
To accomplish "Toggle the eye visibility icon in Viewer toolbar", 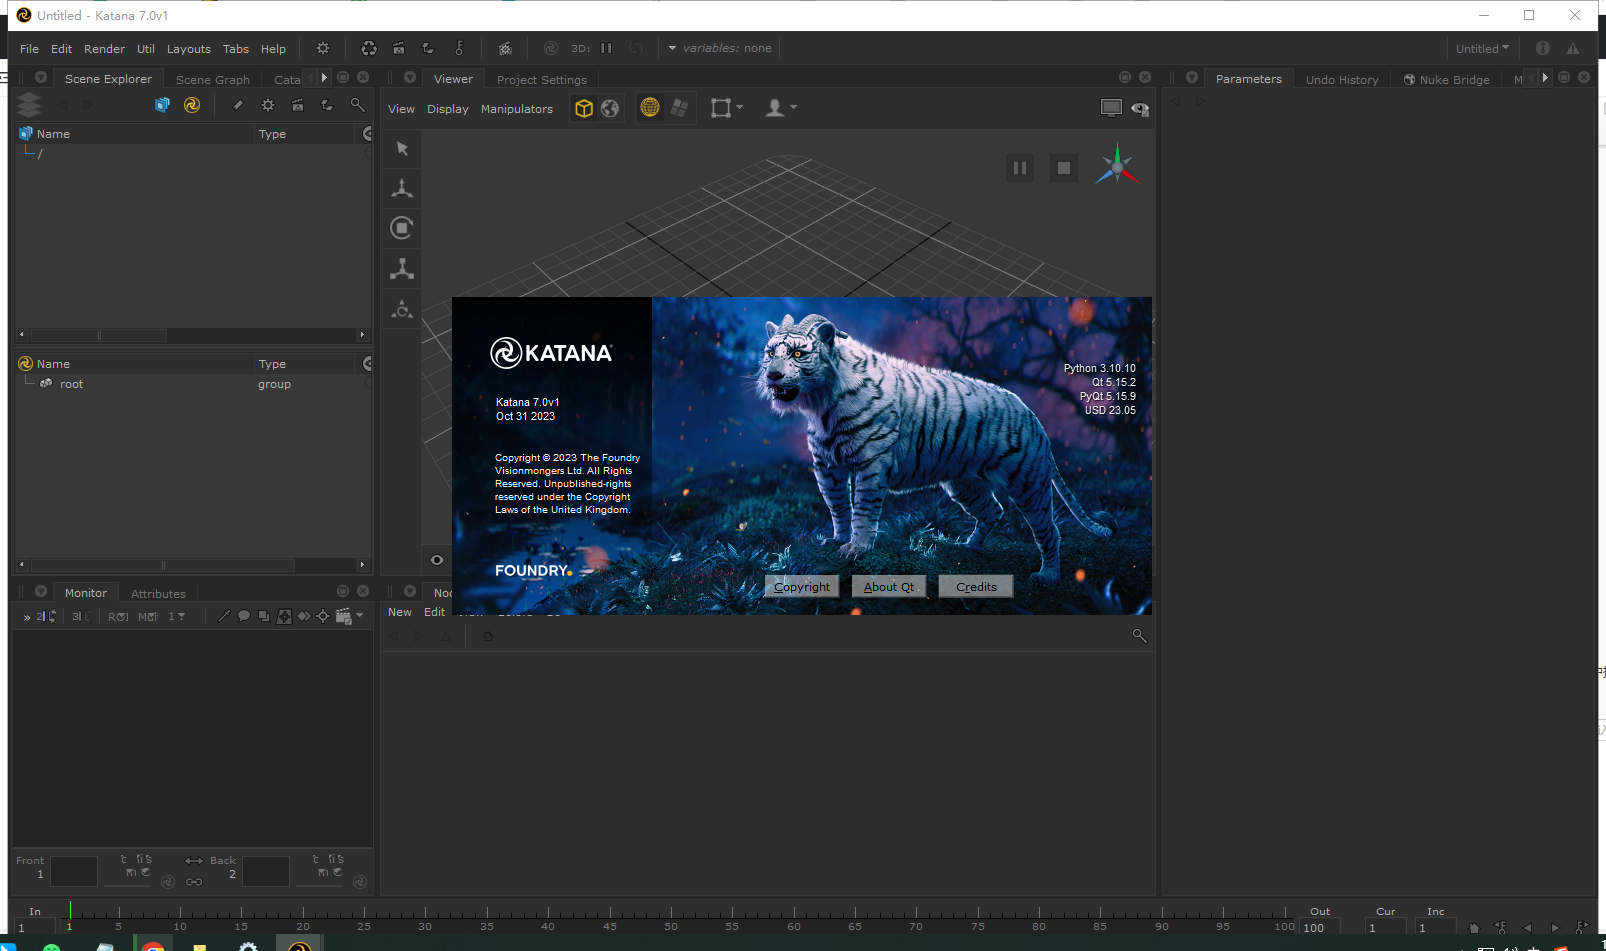I will point(1140,108).
